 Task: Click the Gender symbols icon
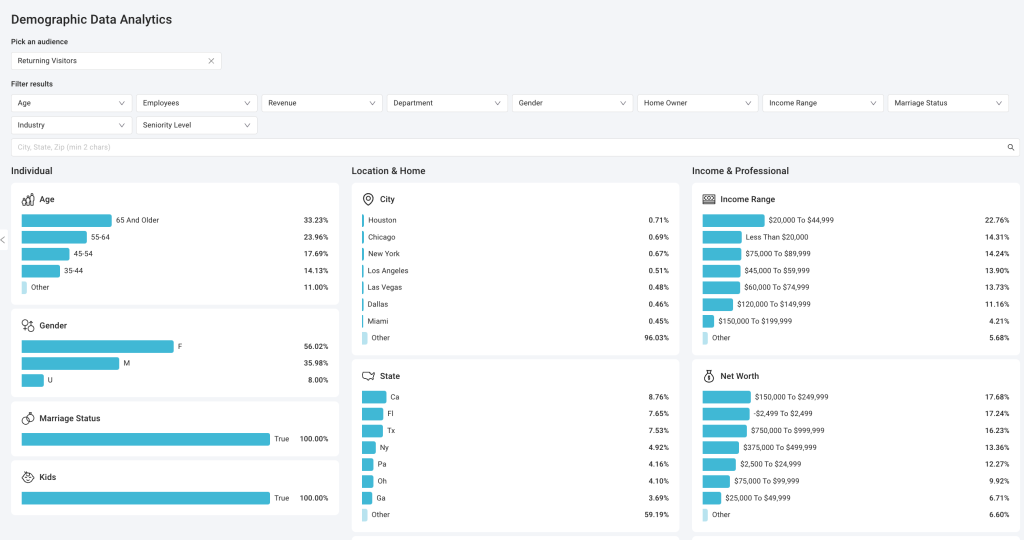click(28, 325)
